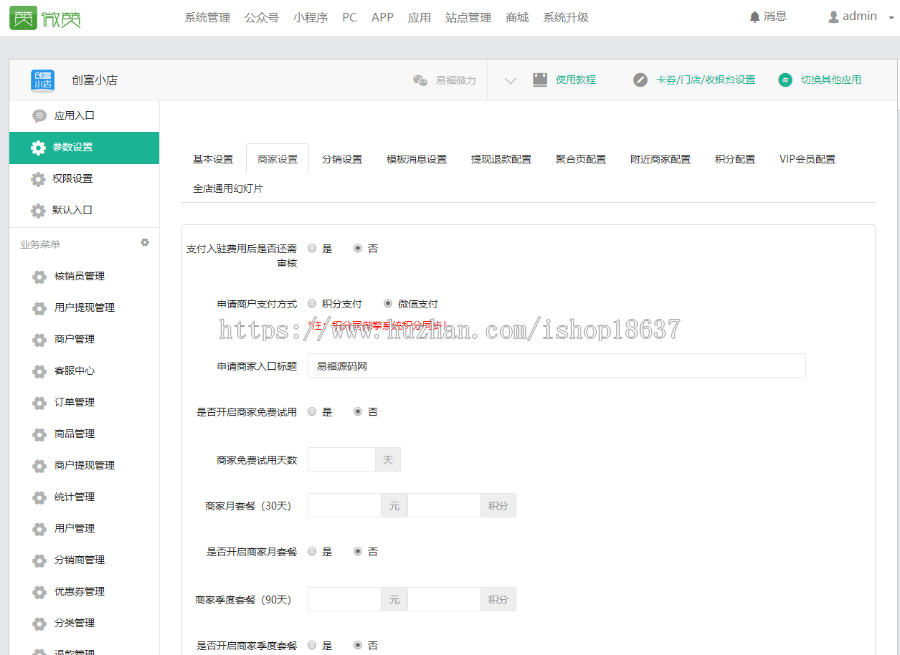
Task: Click the pencil icon for 卡券/门店/收银台设置
Action: click(x=640, y=80)
